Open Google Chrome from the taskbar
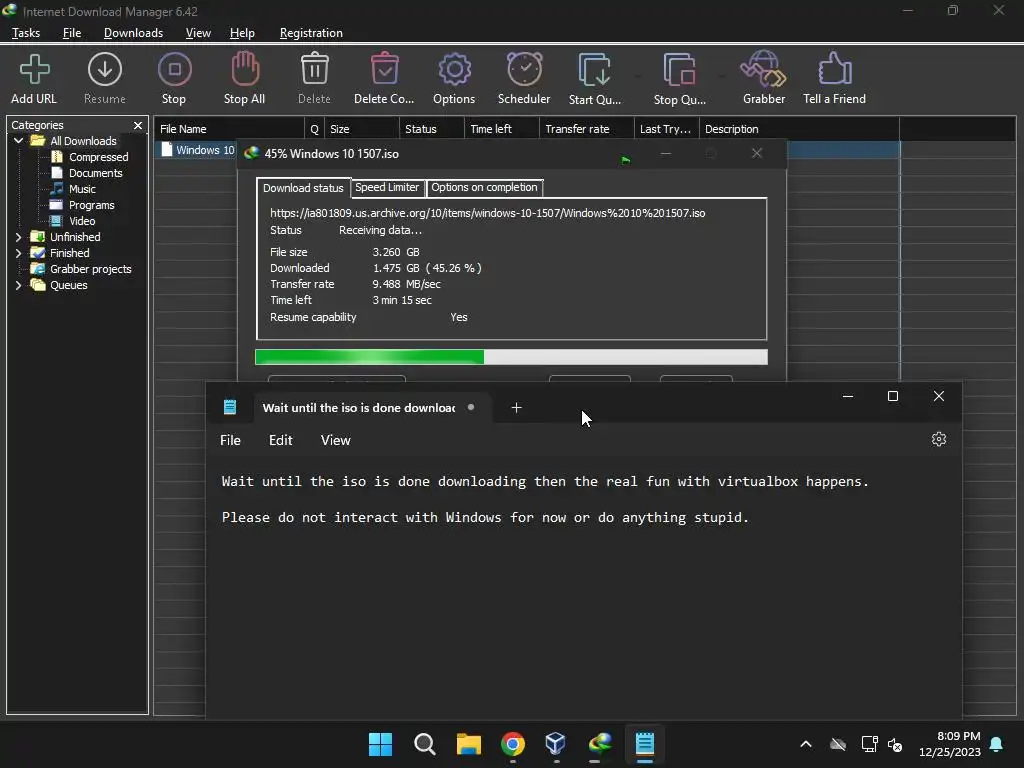 pos(513,744)
